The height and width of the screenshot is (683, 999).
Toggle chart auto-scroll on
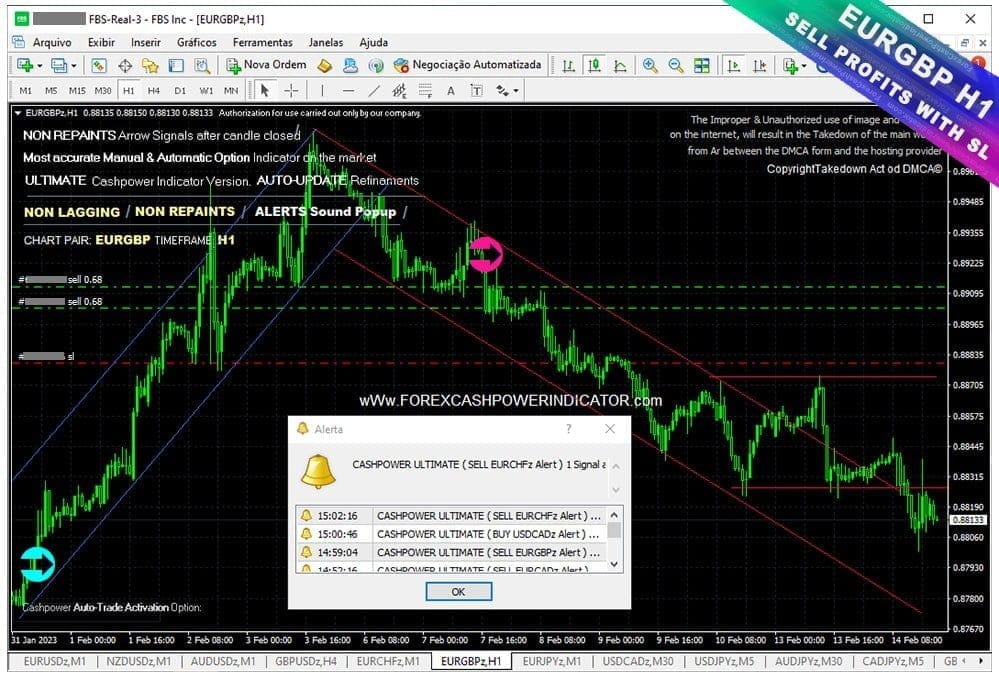(x=733, y=66)
